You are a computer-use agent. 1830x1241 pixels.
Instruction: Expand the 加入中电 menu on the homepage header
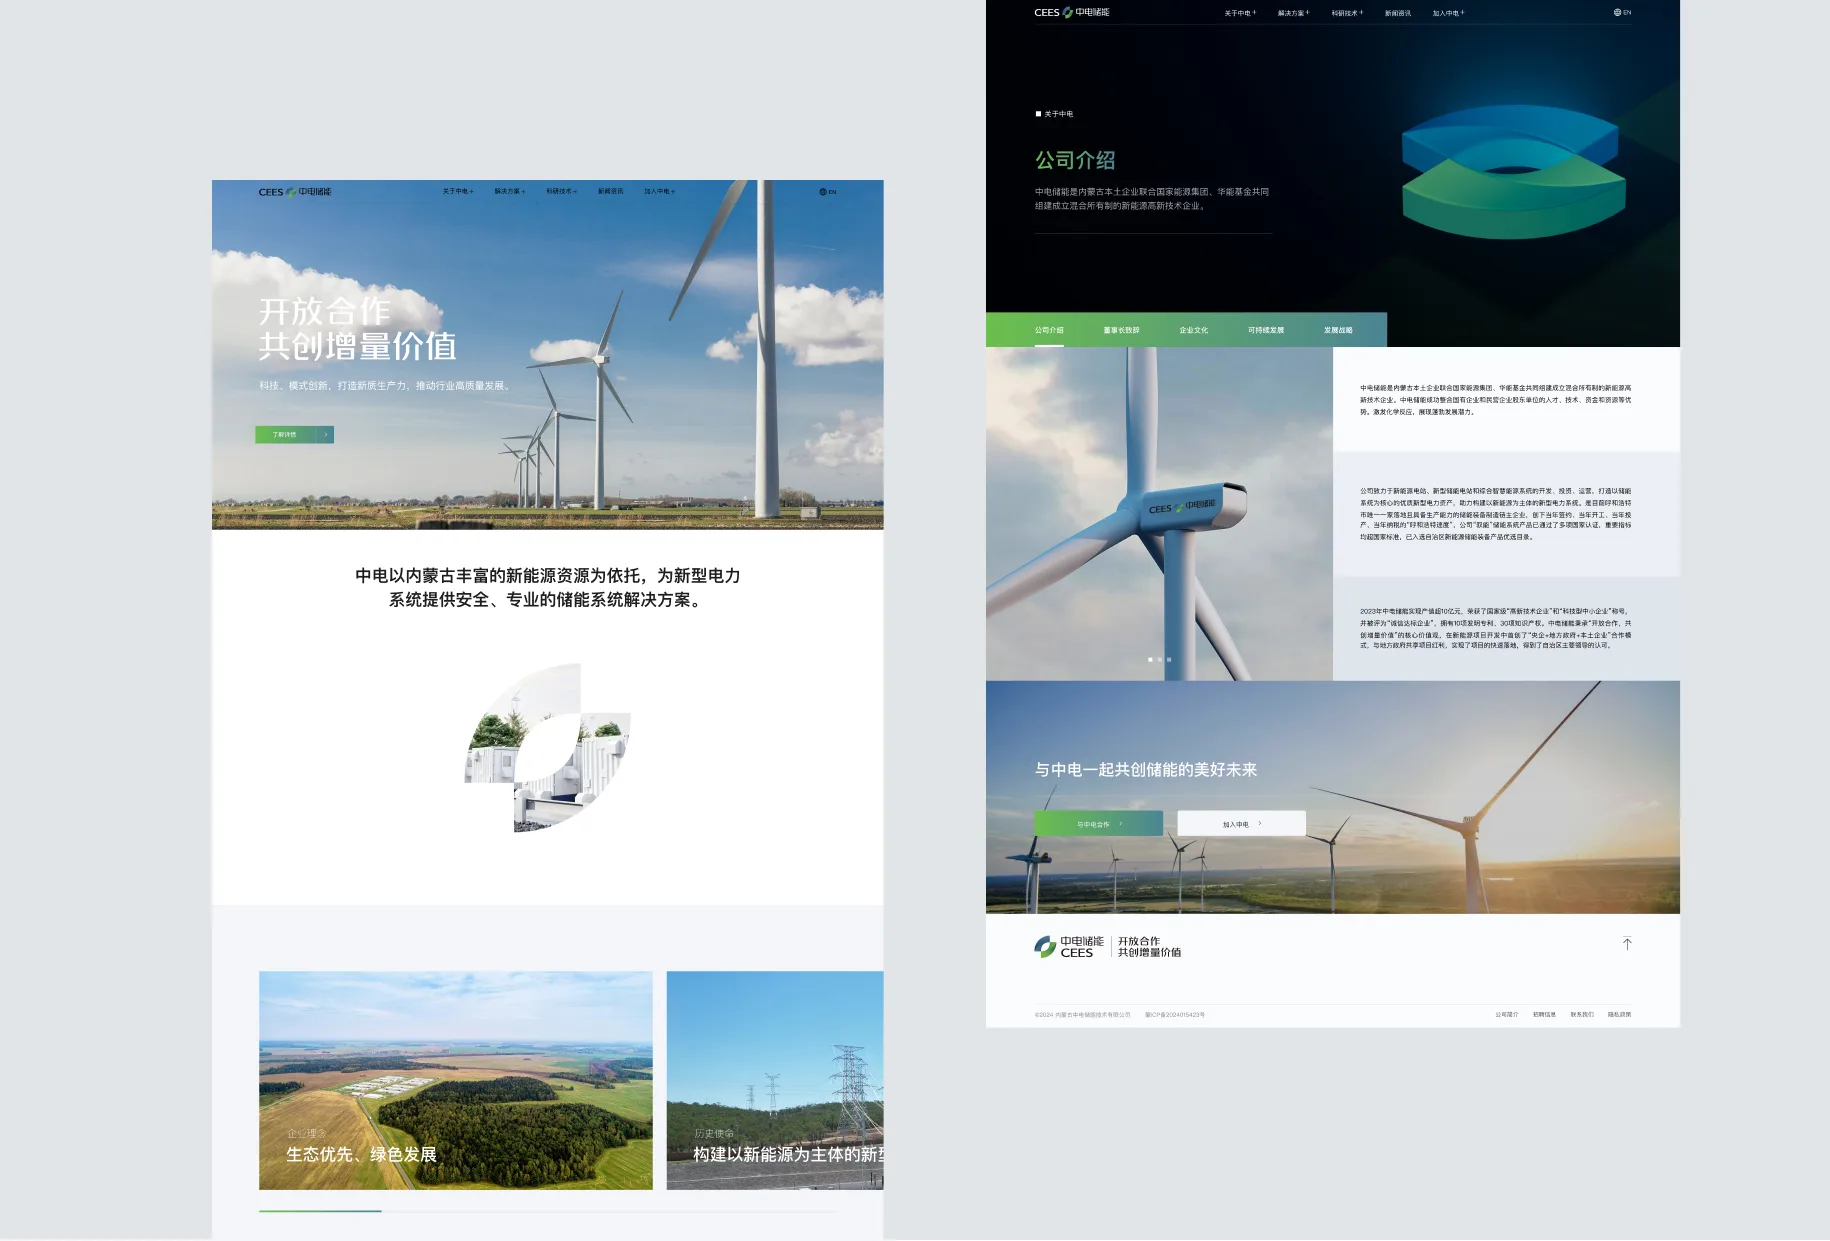(659, 192)
